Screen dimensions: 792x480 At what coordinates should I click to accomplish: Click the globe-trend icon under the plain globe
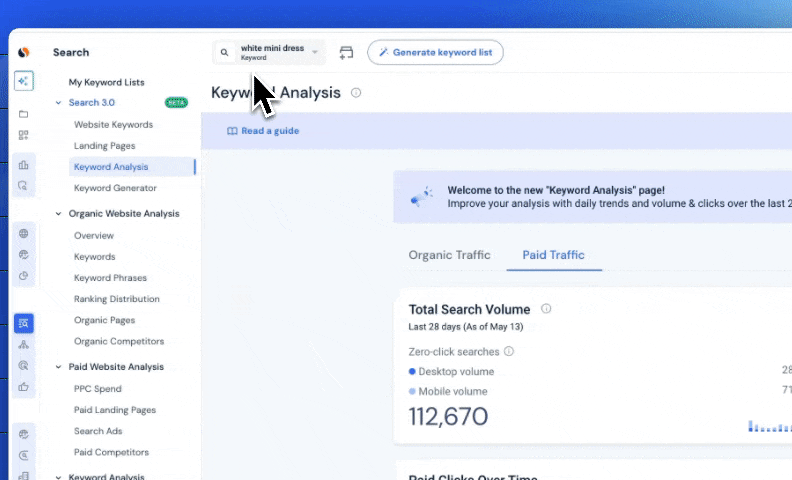click(x=23, y=255)
